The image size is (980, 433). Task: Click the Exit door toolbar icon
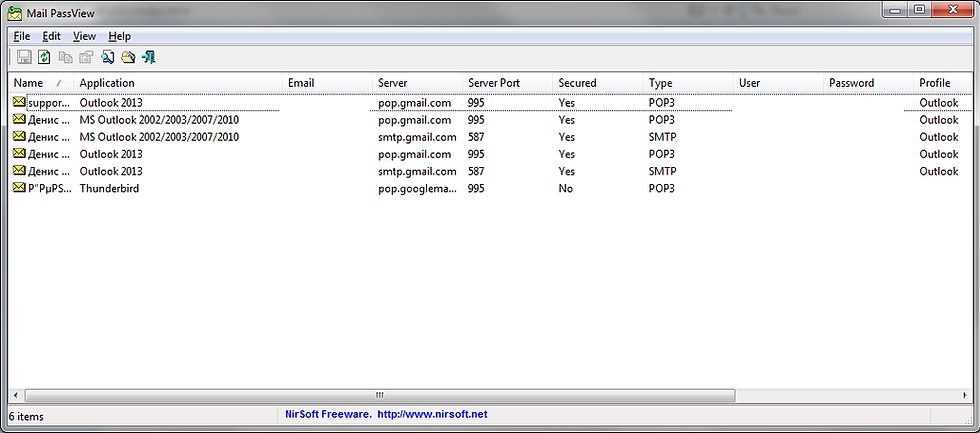(x=149, y=57)
